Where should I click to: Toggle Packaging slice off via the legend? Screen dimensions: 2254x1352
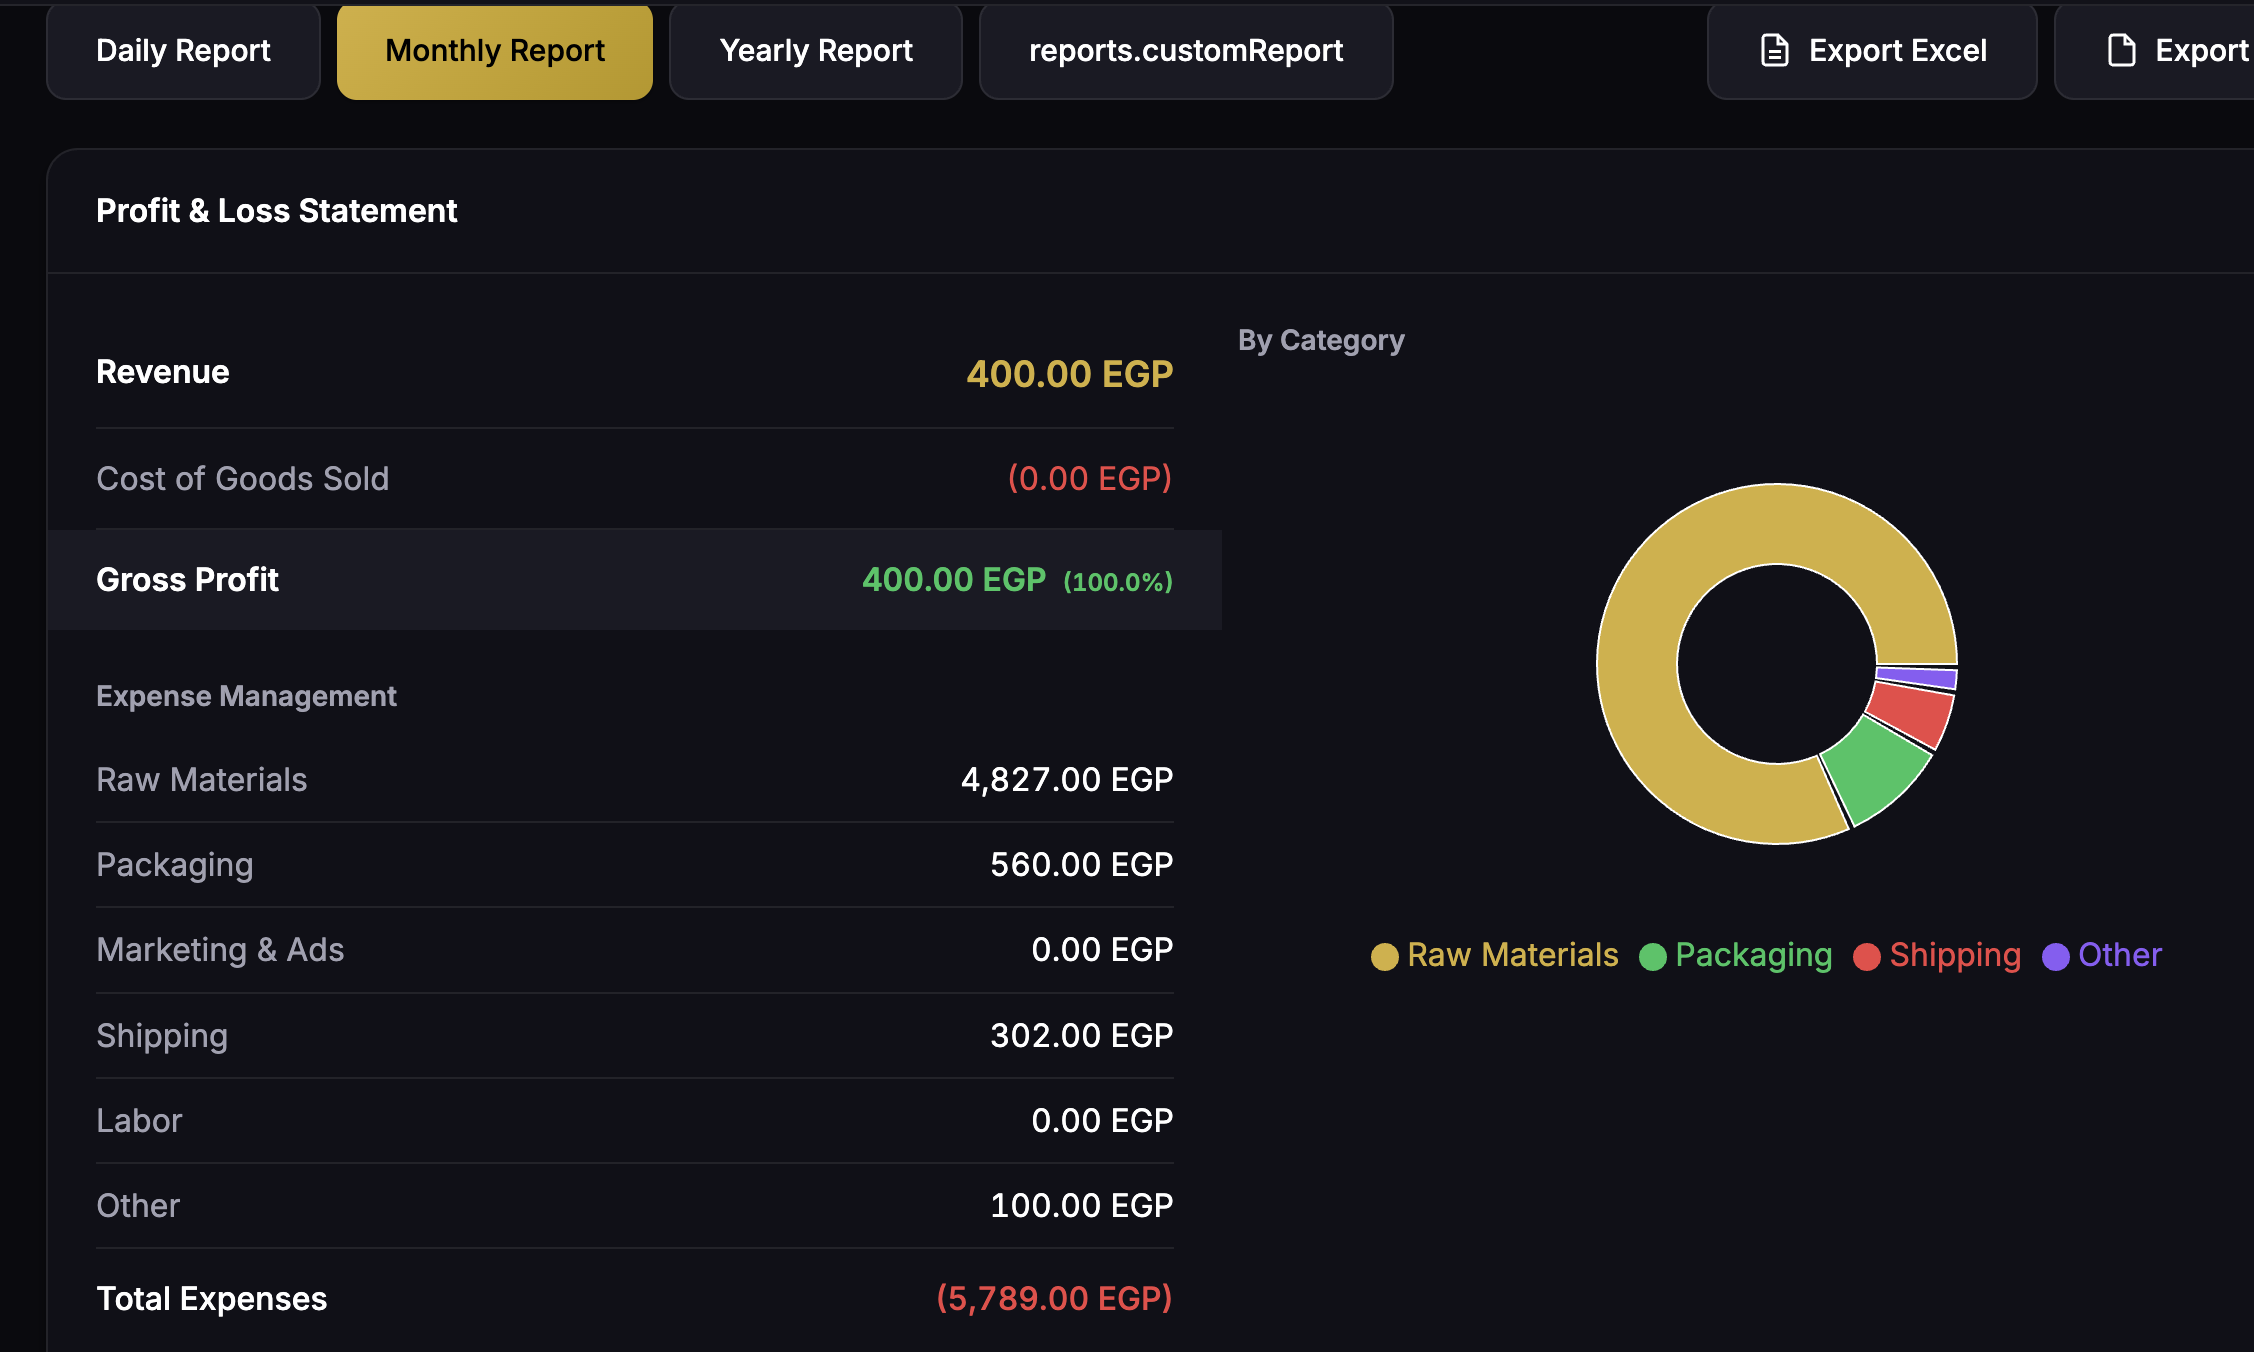pyautogui.click(x=1735, y=955)
